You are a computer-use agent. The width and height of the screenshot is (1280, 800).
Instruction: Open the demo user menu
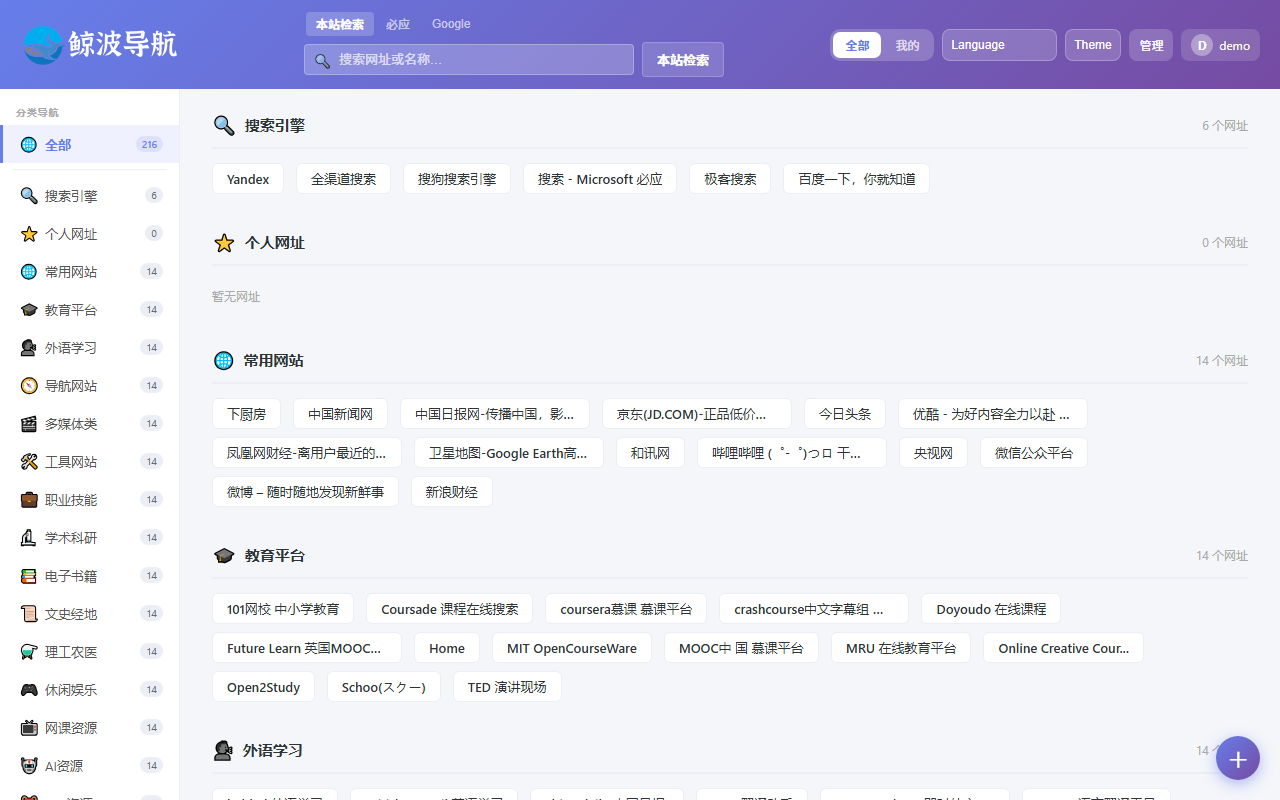[x=1220, y=45]
